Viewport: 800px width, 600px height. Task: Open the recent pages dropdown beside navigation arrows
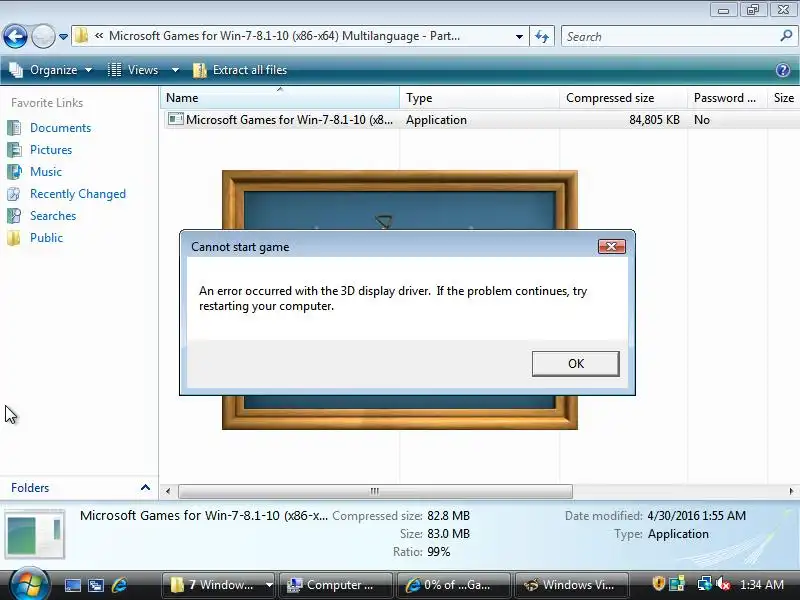click(x=63, y=37)
